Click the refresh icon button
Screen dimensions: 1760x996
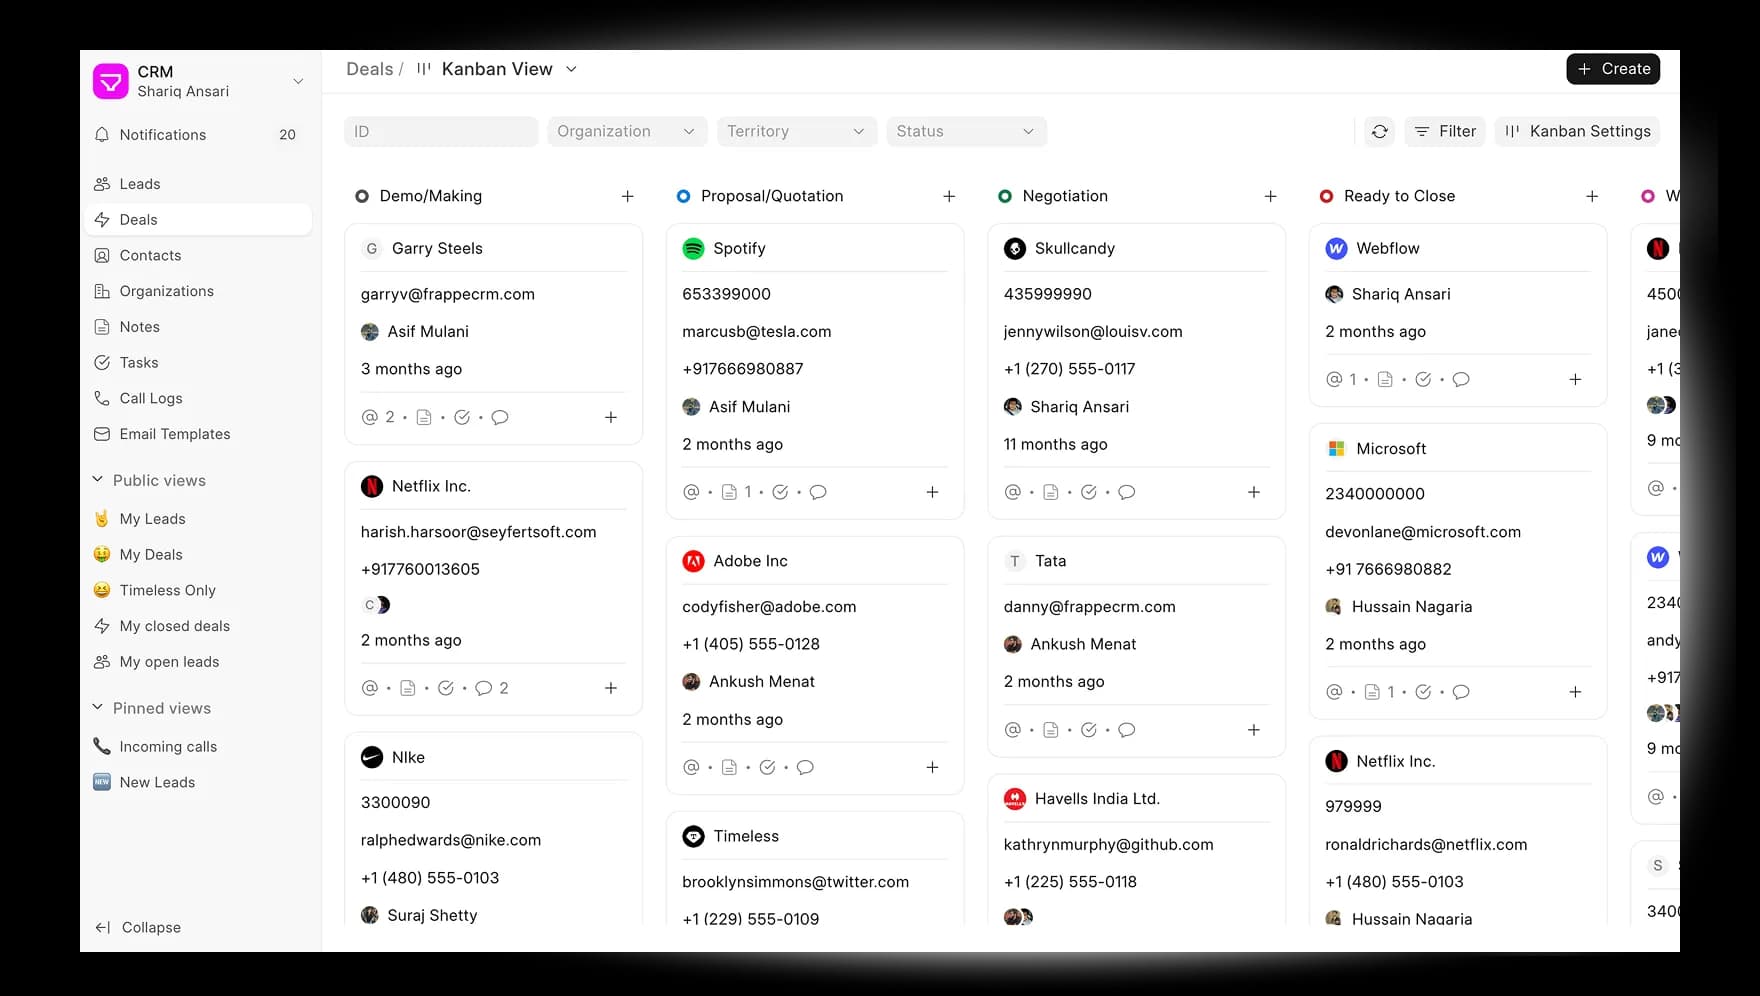[x=1379, y=131]
